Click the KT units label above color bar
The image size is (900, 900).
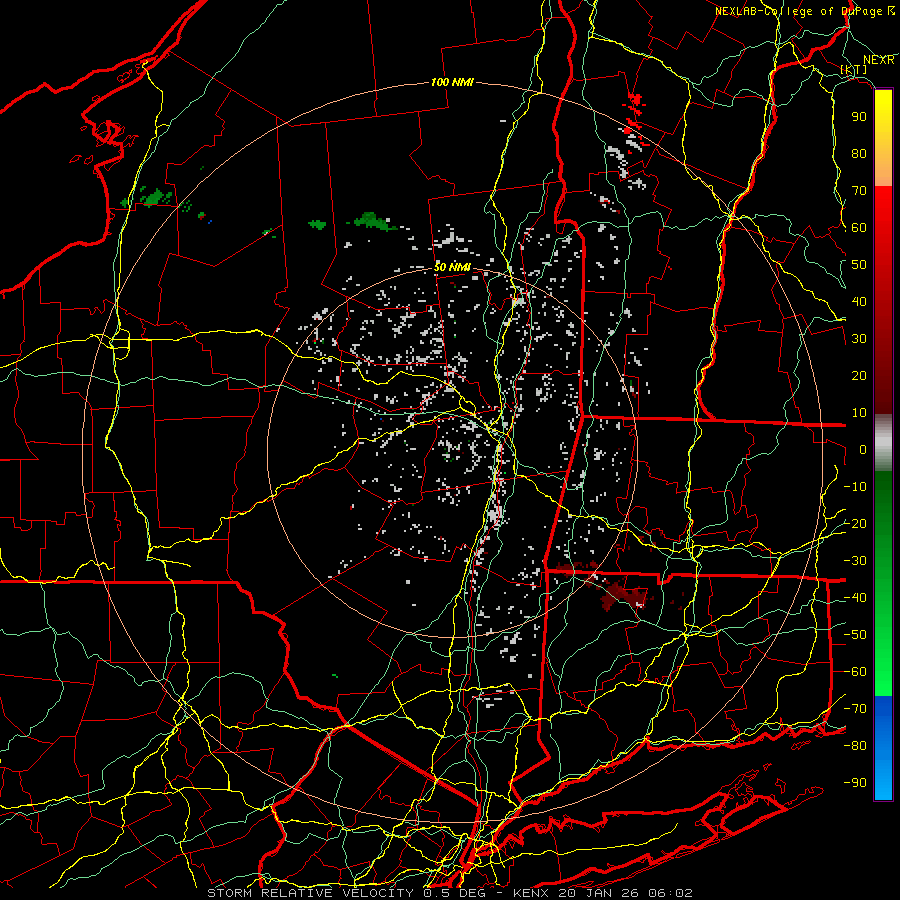[x=854, y=69]
